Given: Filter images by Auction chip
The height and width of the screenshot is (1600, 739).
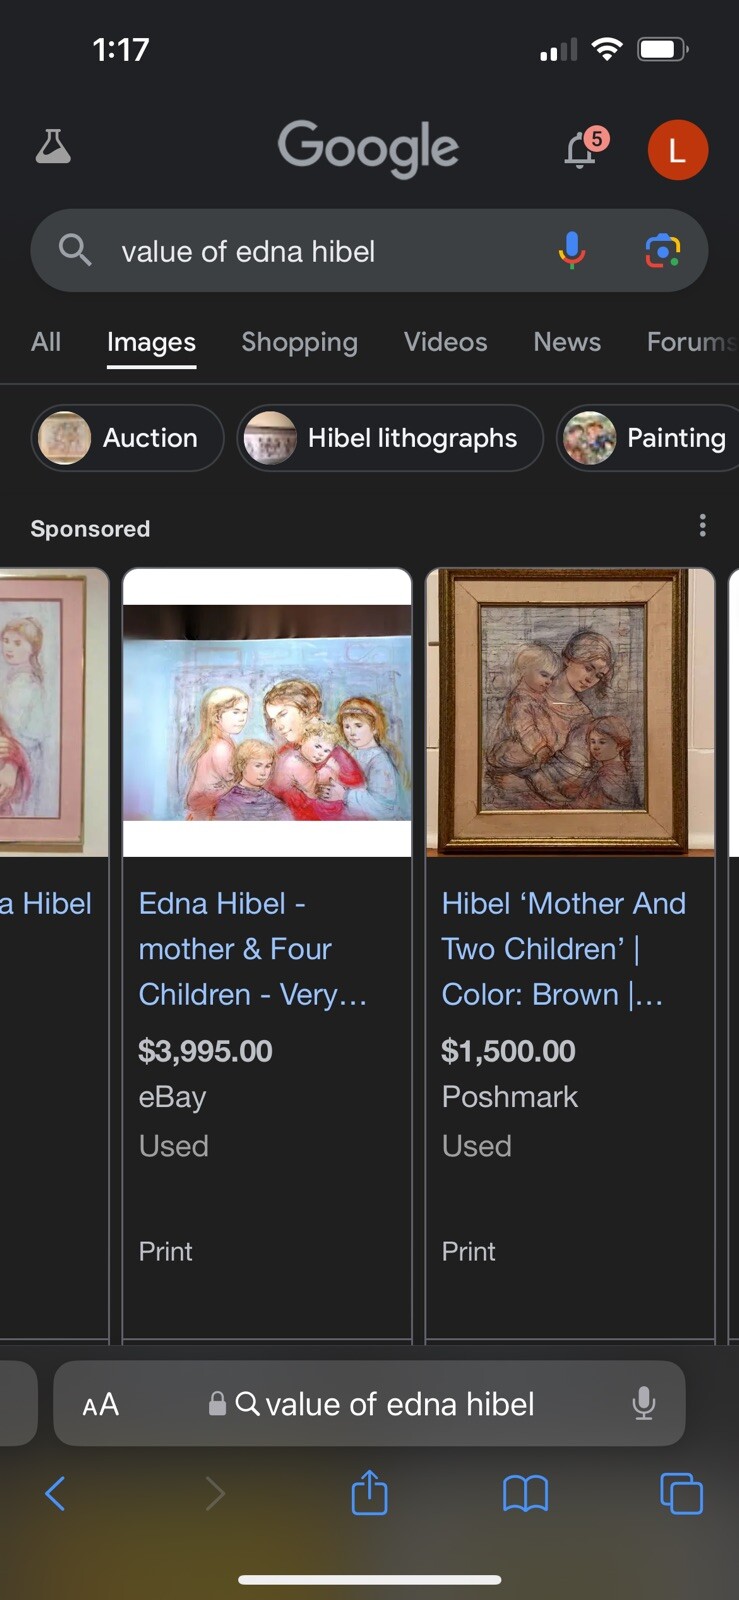Looking at the screenshot, I should (x=128, y=438).
